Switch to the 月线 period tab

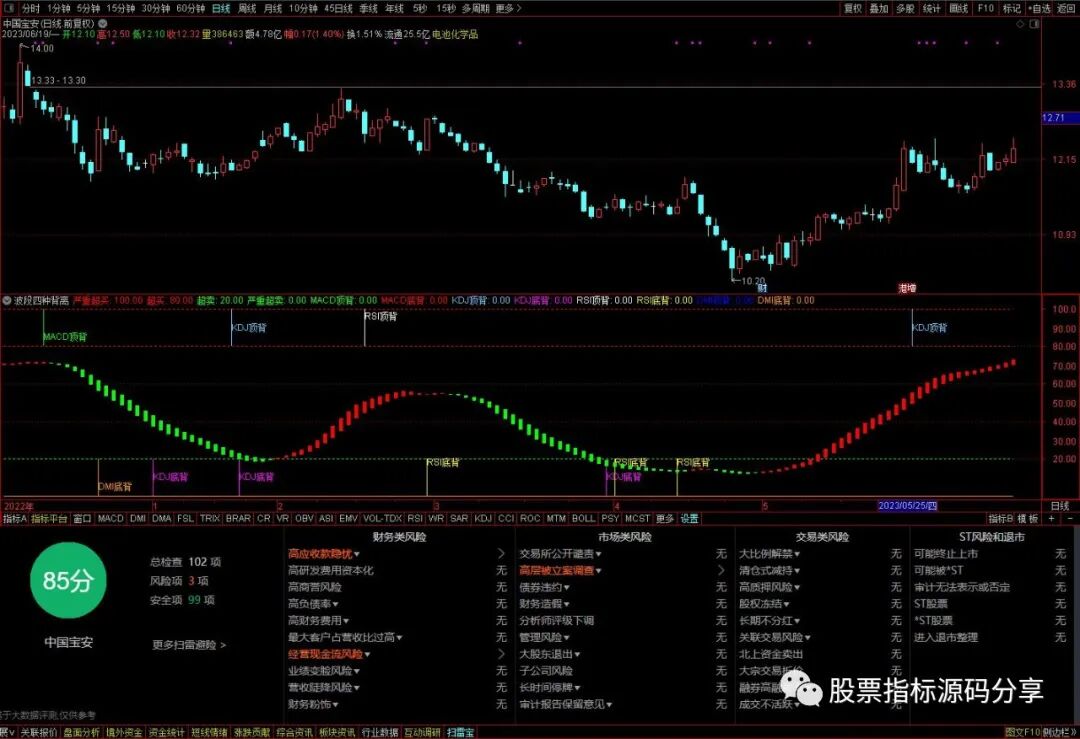[x=273, y=8]
